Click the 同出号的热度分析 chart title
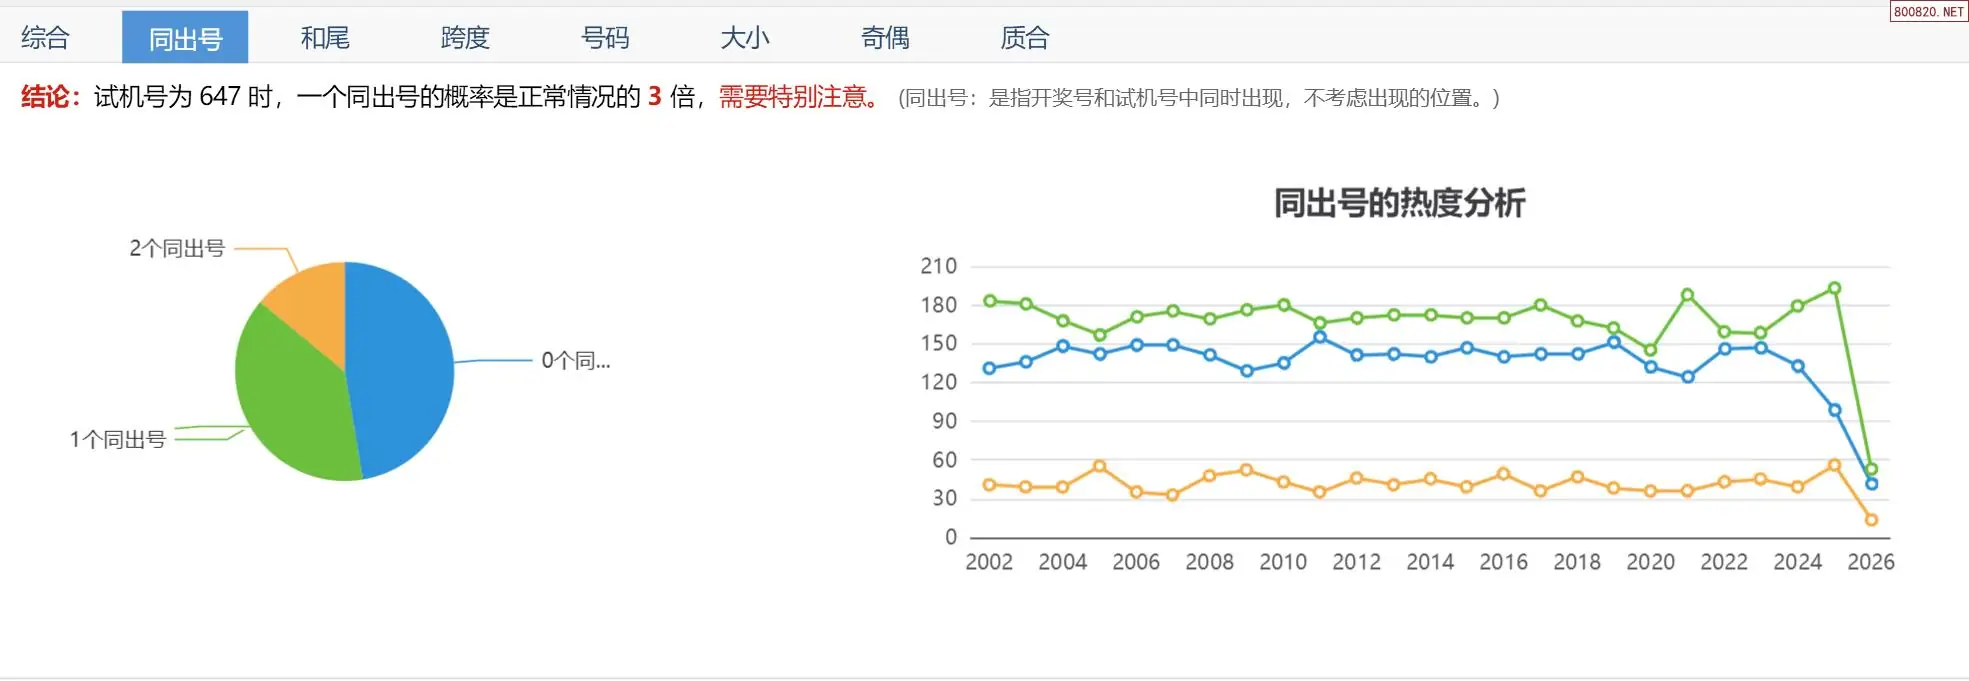1969x681 pixels. 1399,203
